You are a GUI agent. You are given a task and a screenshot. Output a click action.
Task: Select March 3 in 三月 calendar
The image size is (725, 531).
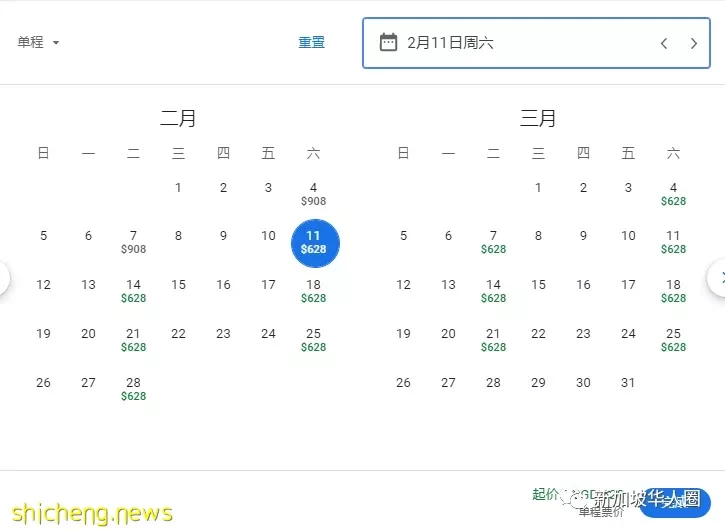(628, 188)
